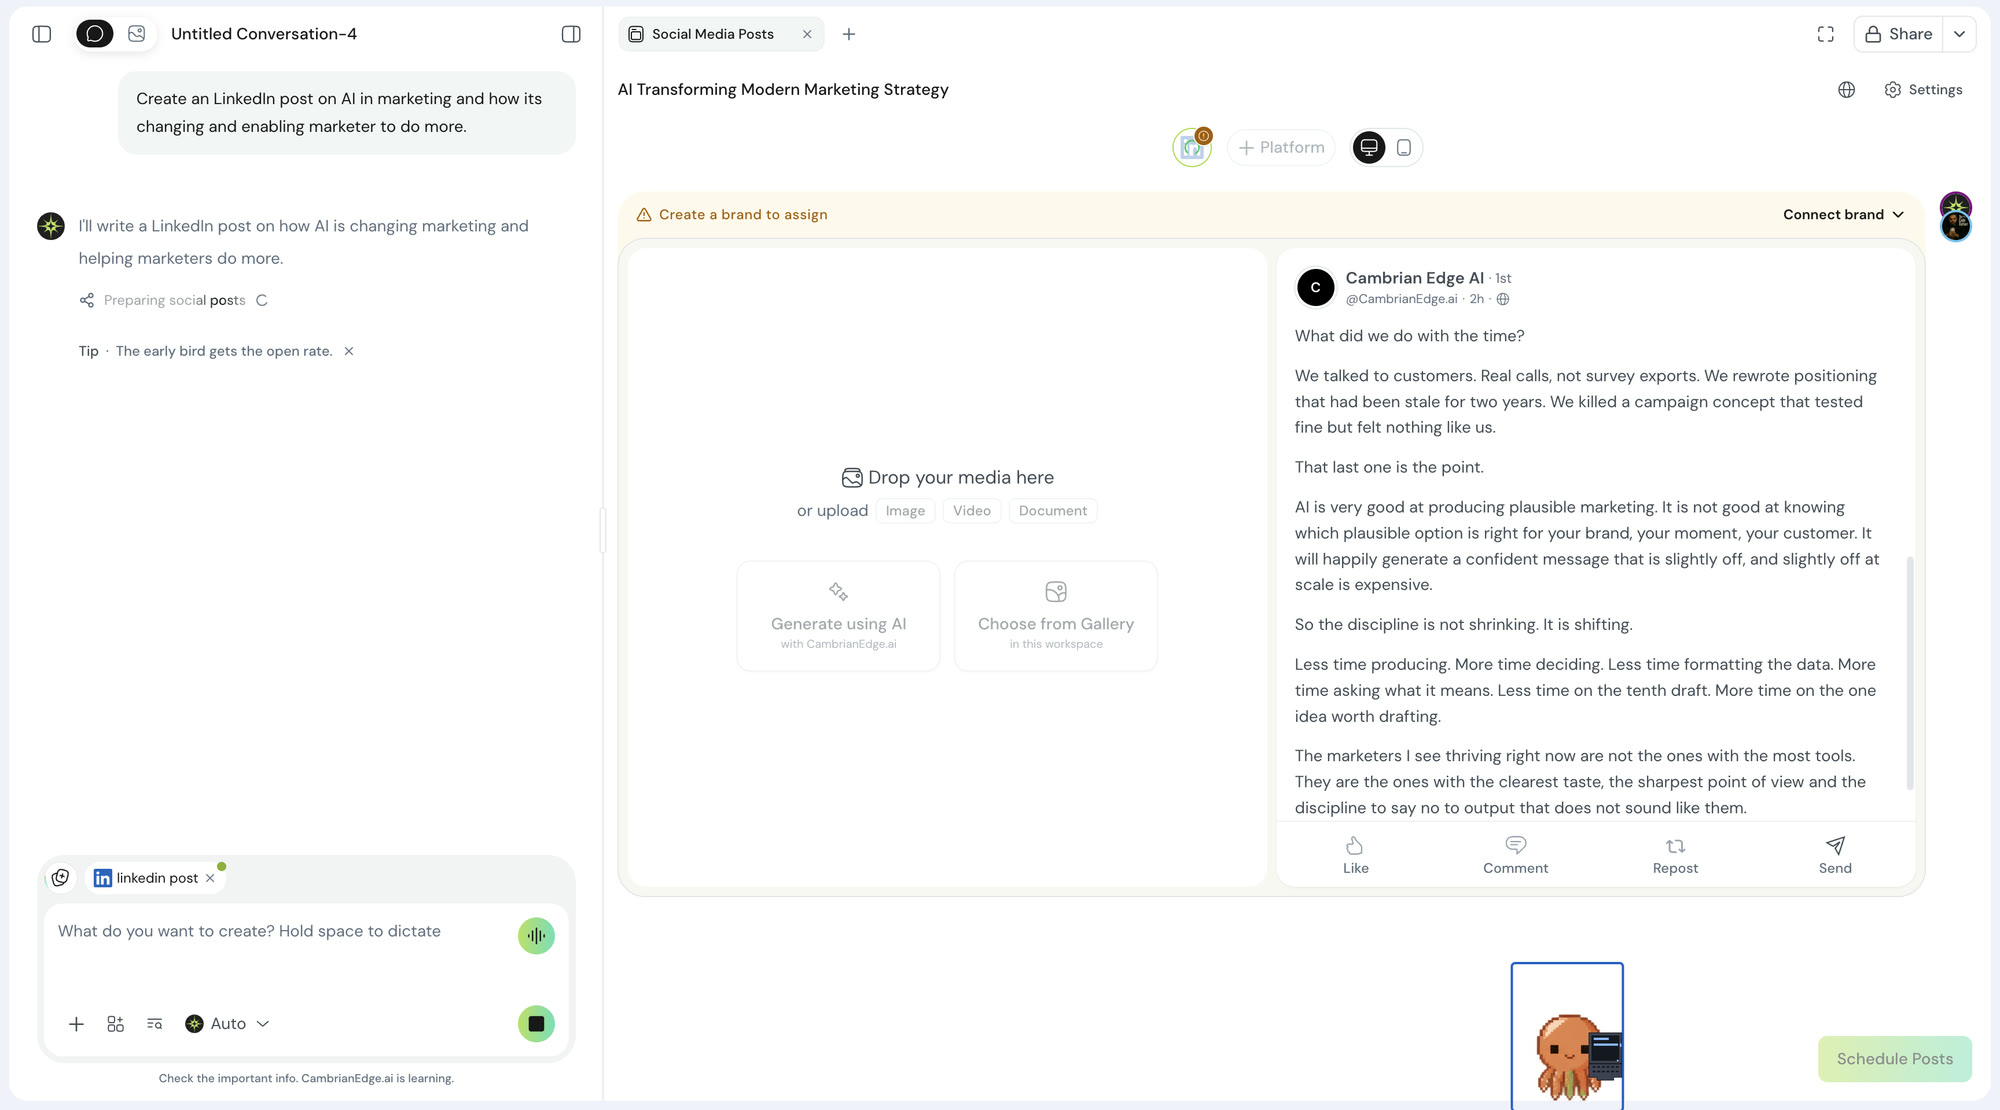Screen dimensions: 2000x1110
Task: Send the post preview
Action: coord(1835,856)
